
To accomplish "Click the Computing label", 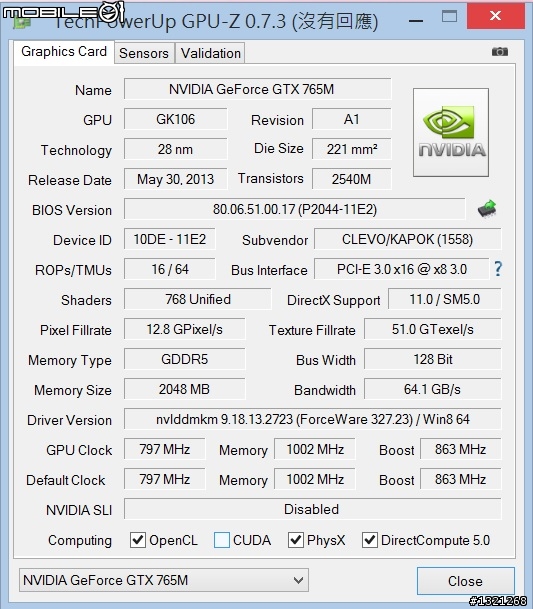I will click(x=80, y=541).
